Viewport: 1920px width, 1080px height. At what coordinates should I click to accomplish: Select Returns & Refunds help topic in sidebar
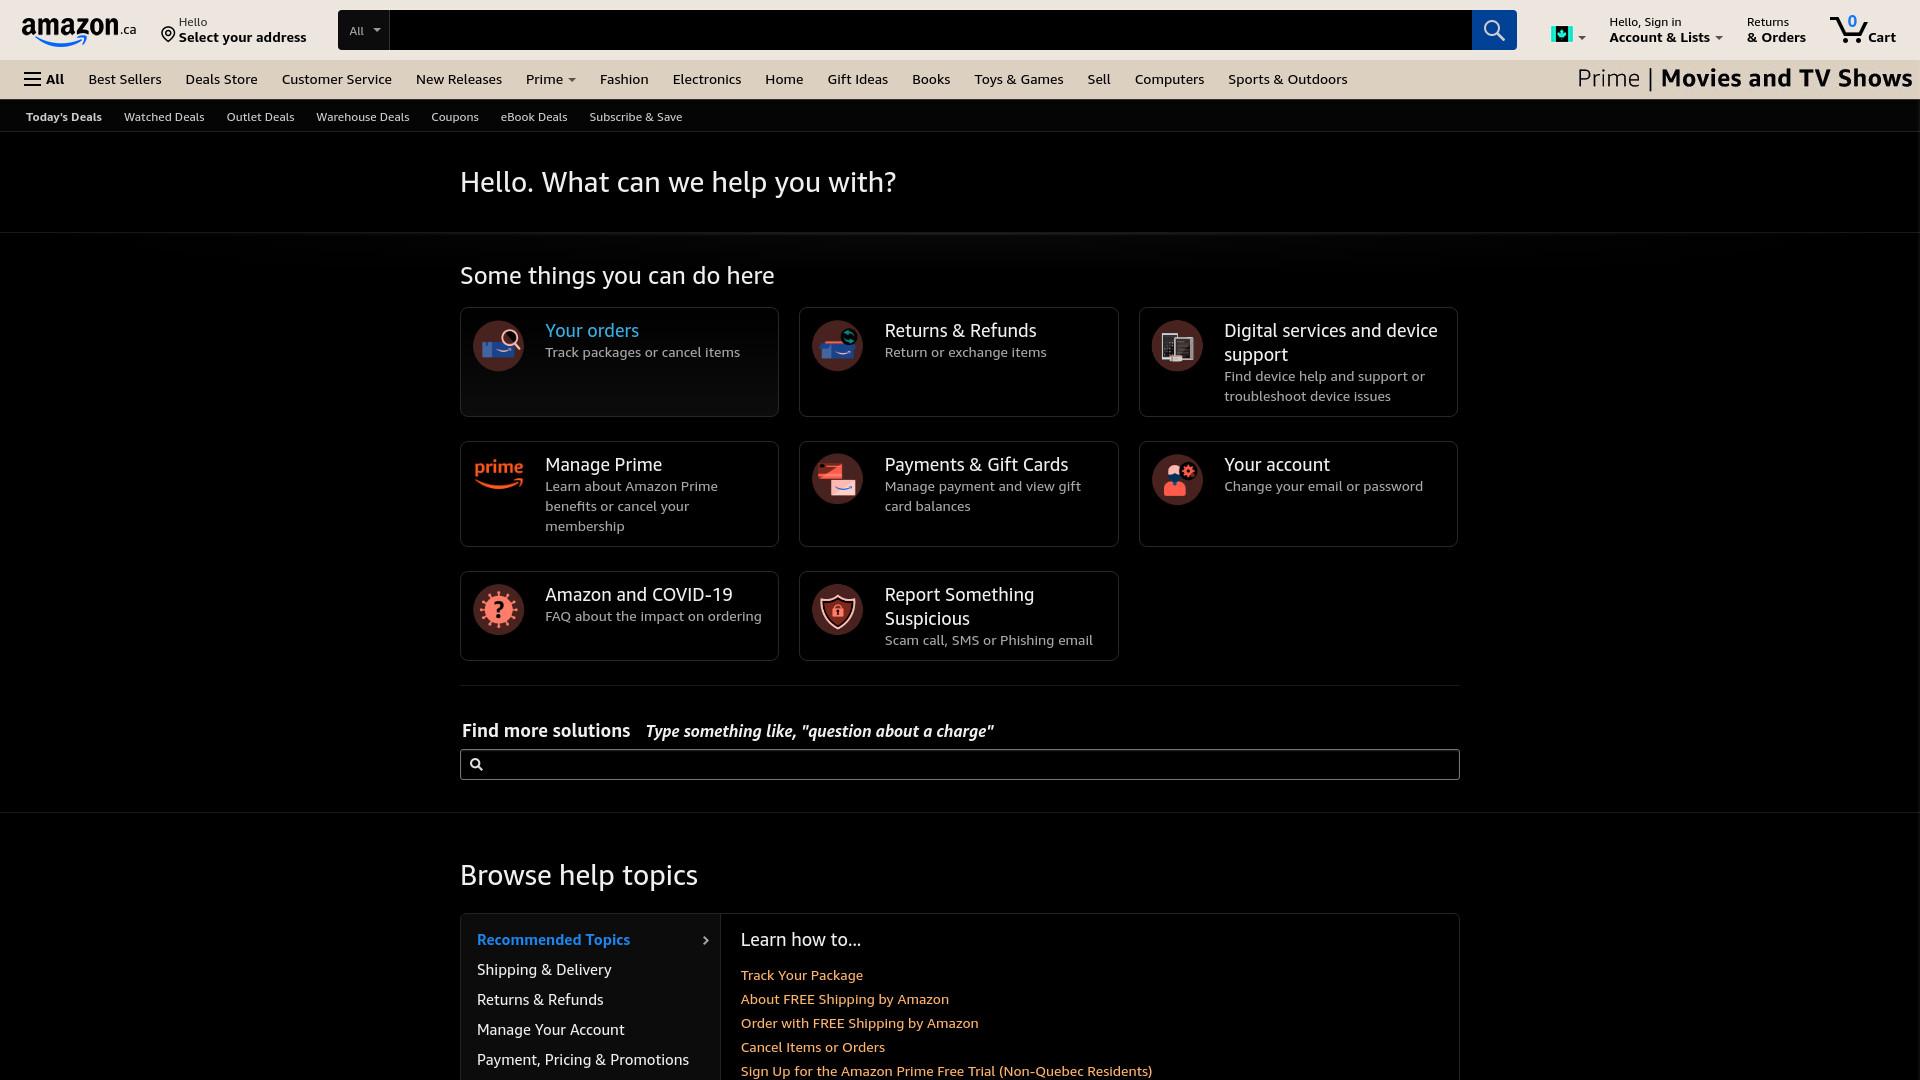(x=540, y=1000)
